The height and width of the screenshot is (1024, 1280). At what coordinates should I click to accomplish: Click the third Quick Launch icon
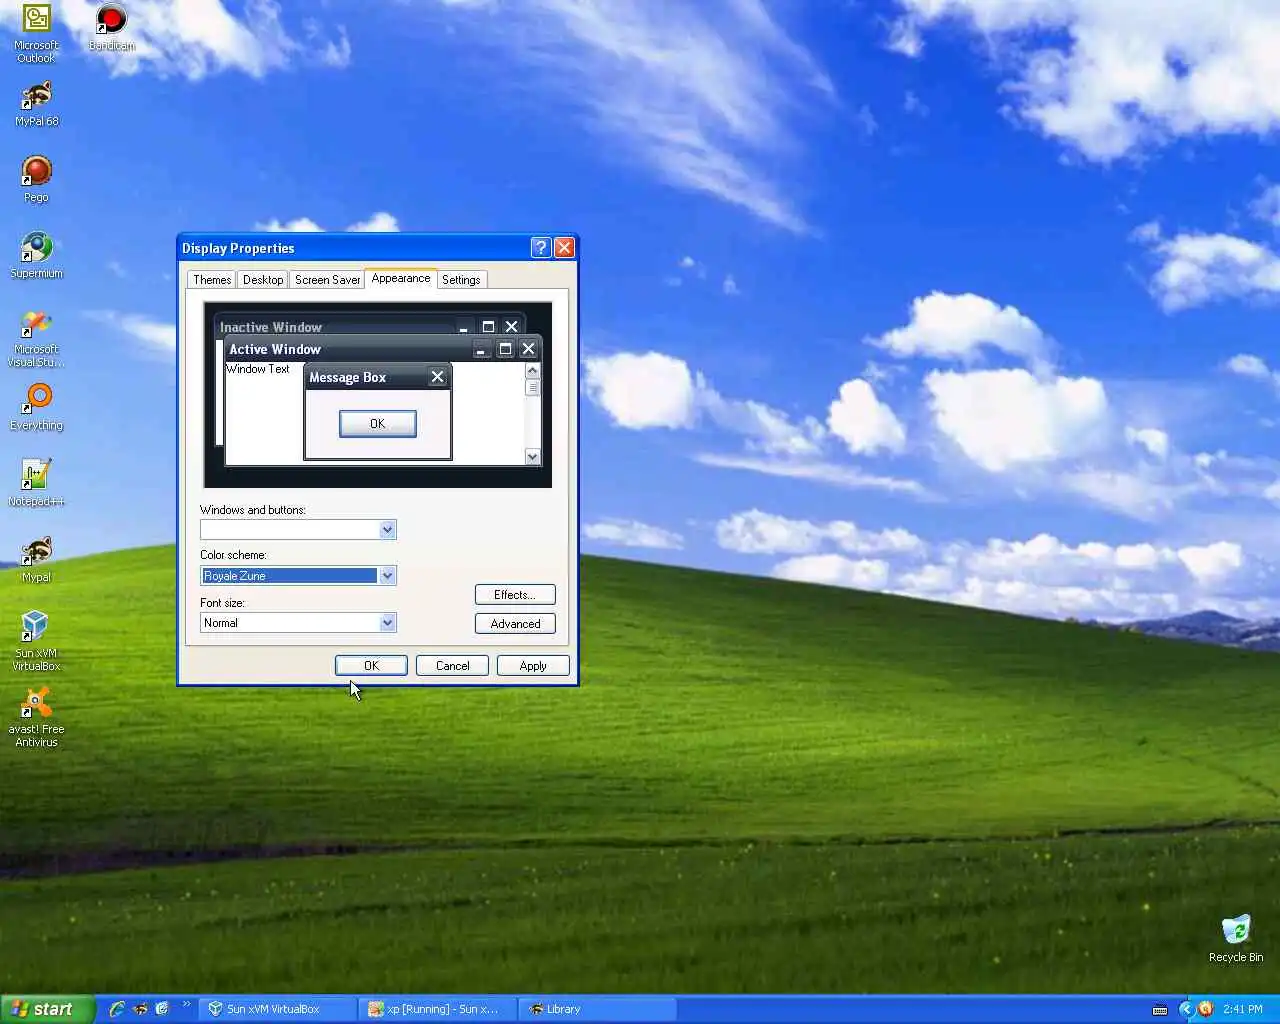pyautogui.click(x=162, y=1009)
